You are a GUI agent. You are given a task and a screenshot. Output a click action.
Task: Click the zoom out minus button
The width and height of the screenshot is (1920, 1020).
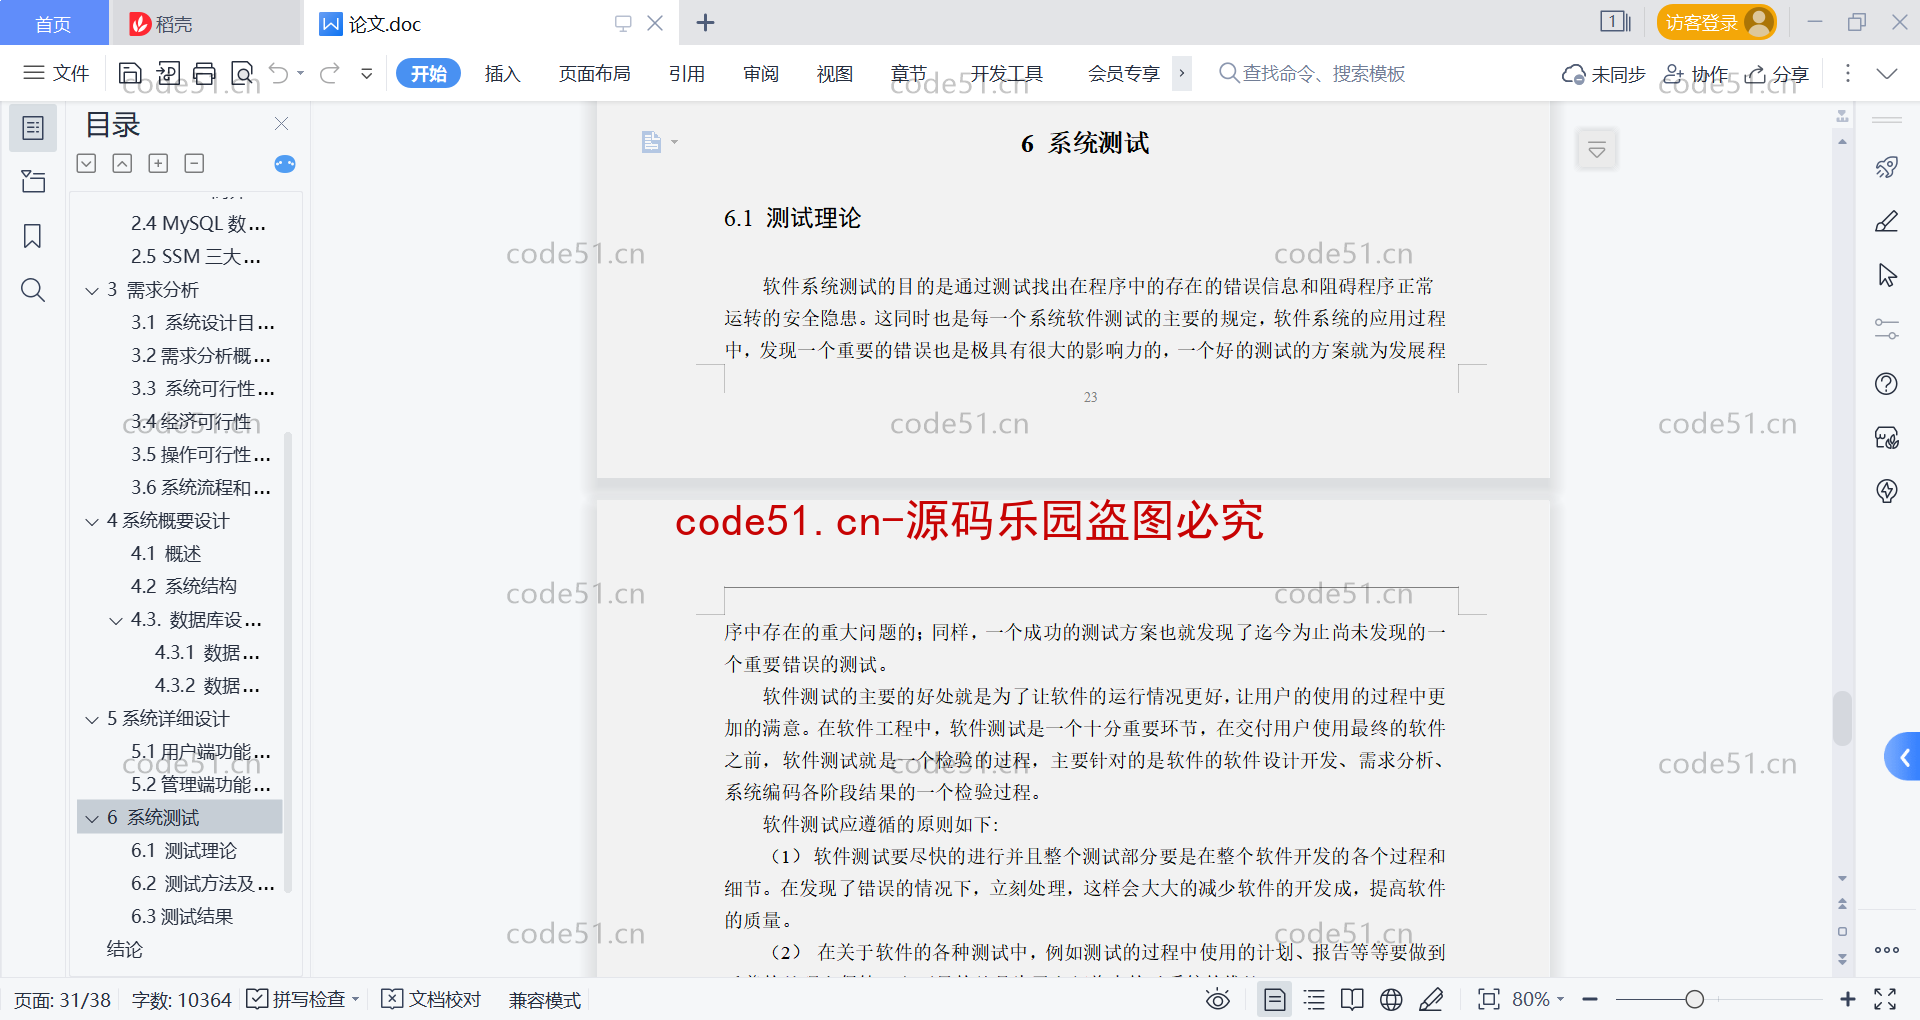point(1590,999)
